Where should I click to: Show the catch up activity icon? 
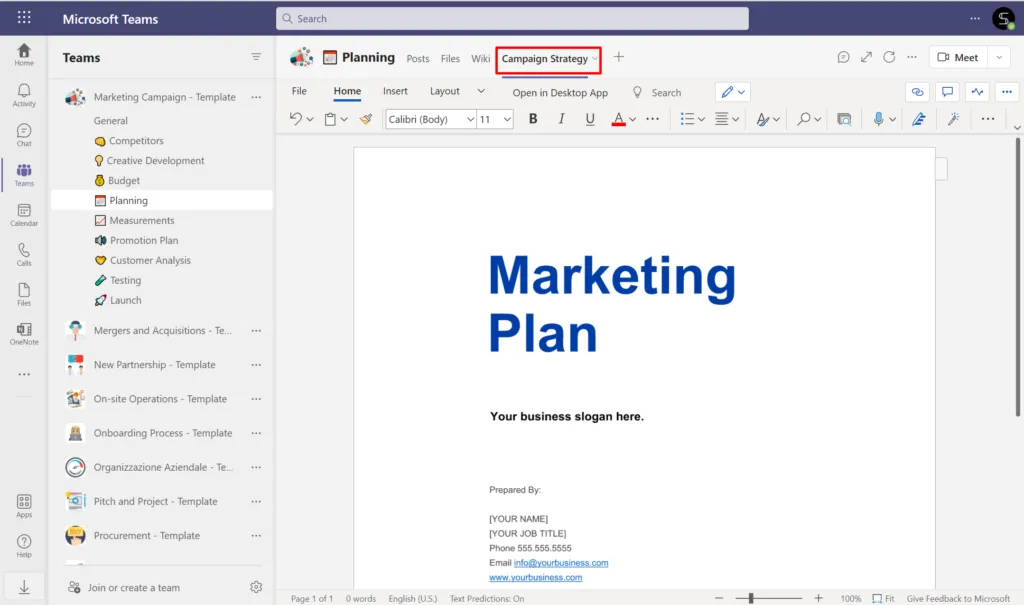(977, 92)
